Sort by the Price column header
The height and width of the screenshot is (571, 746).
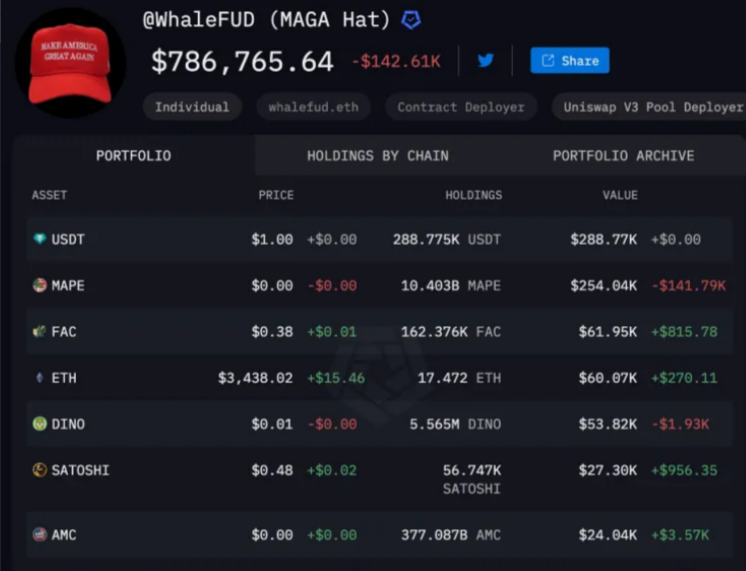click(276, 195)
